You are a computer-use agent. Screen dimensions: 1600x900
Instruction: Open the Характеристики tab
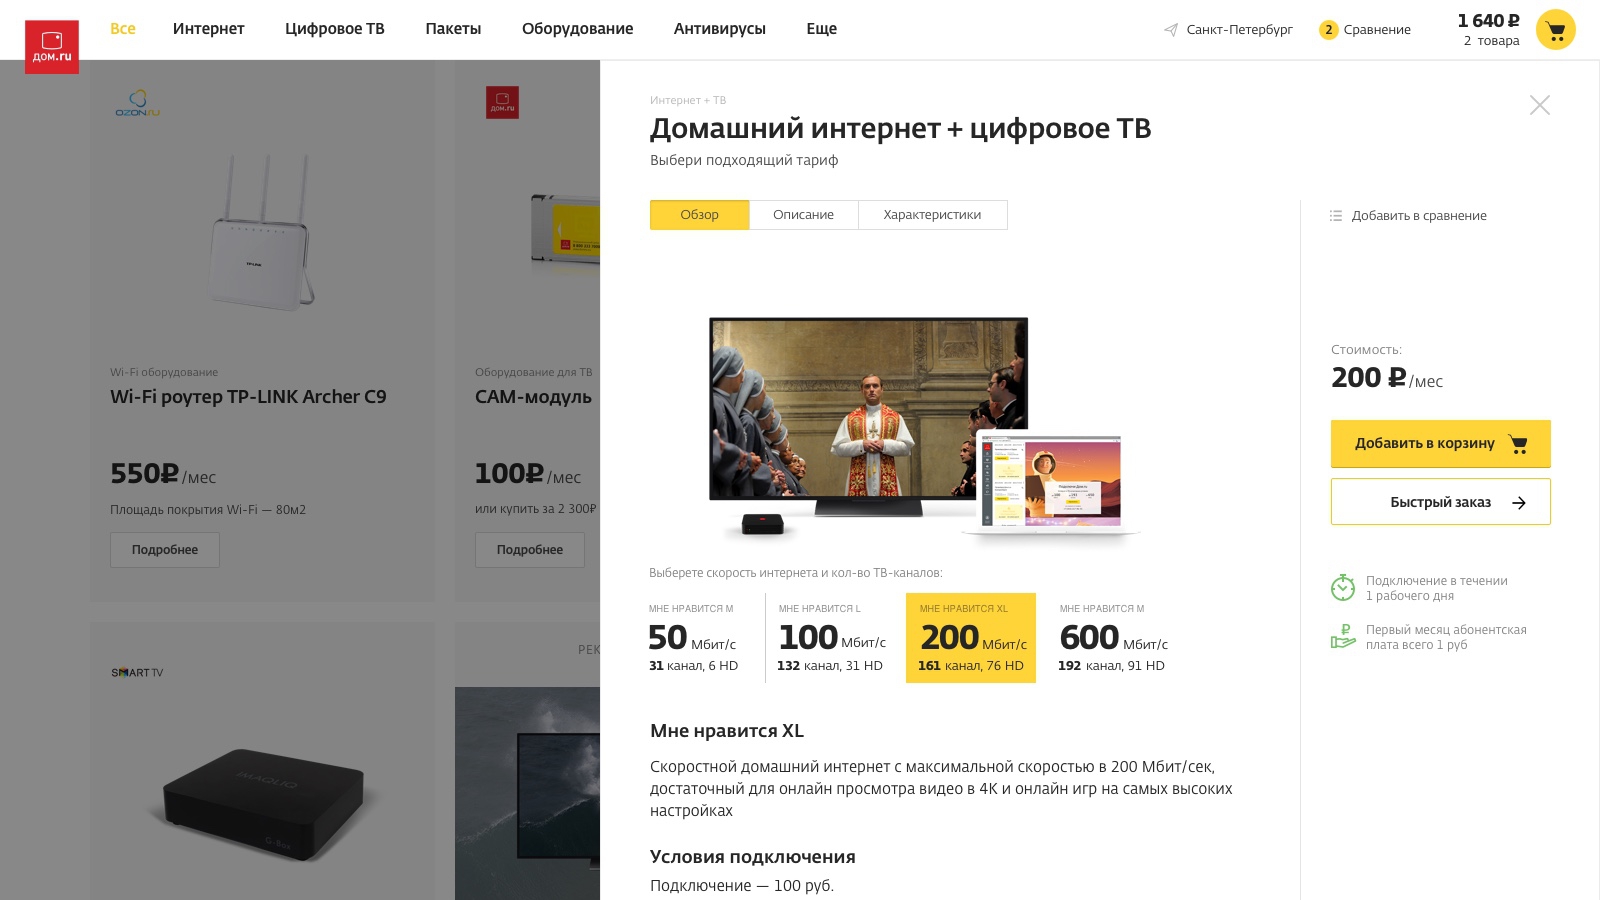[x=932, y=215]
